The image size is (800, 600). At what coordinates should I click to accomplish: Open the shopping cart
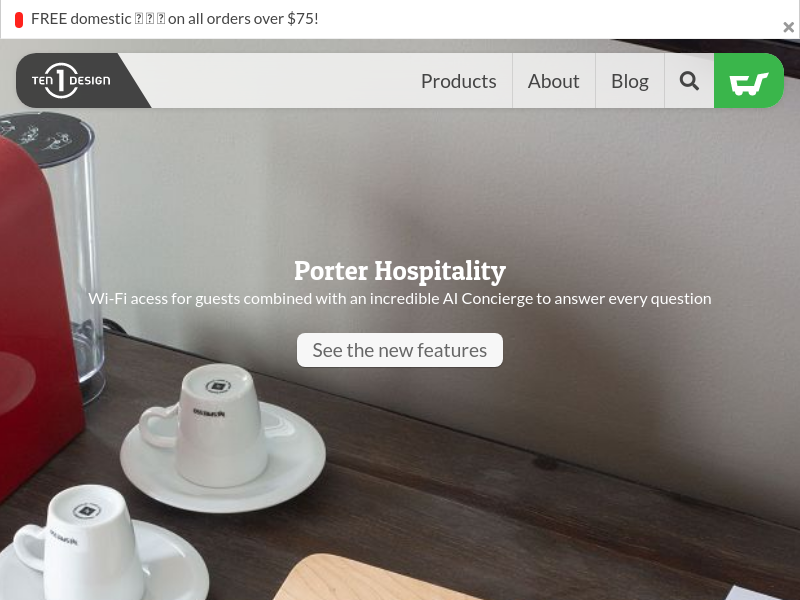tap(748, 81)
